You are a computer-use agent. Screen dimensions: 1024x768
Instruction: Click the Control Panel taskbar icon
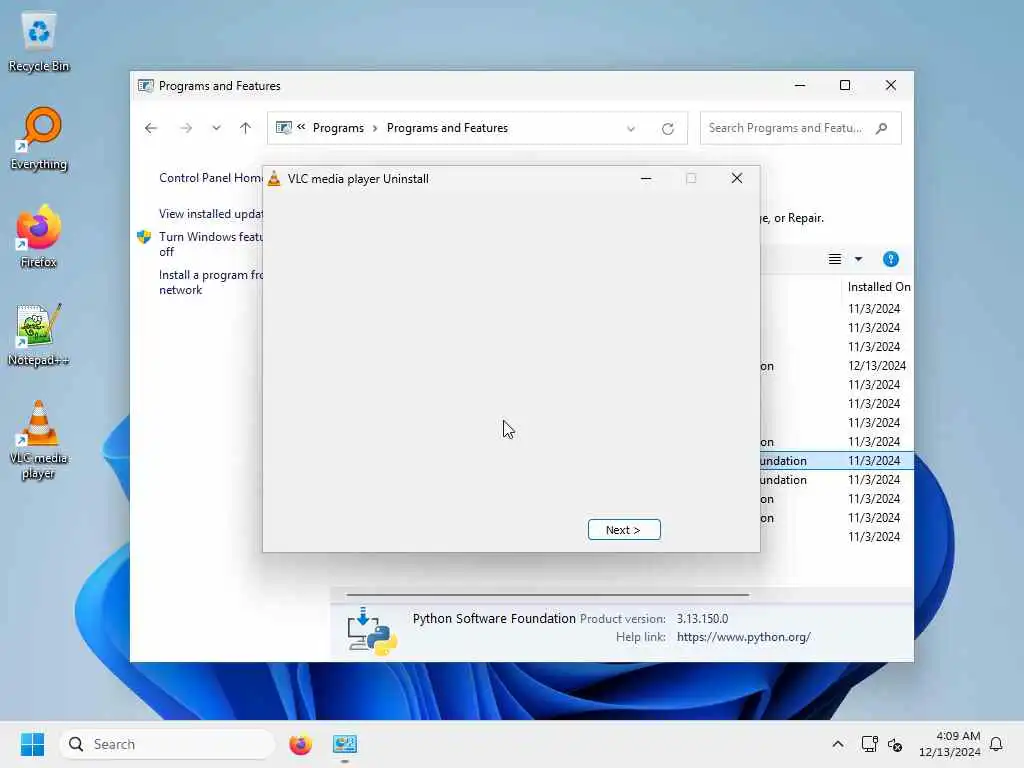[345, 744]
